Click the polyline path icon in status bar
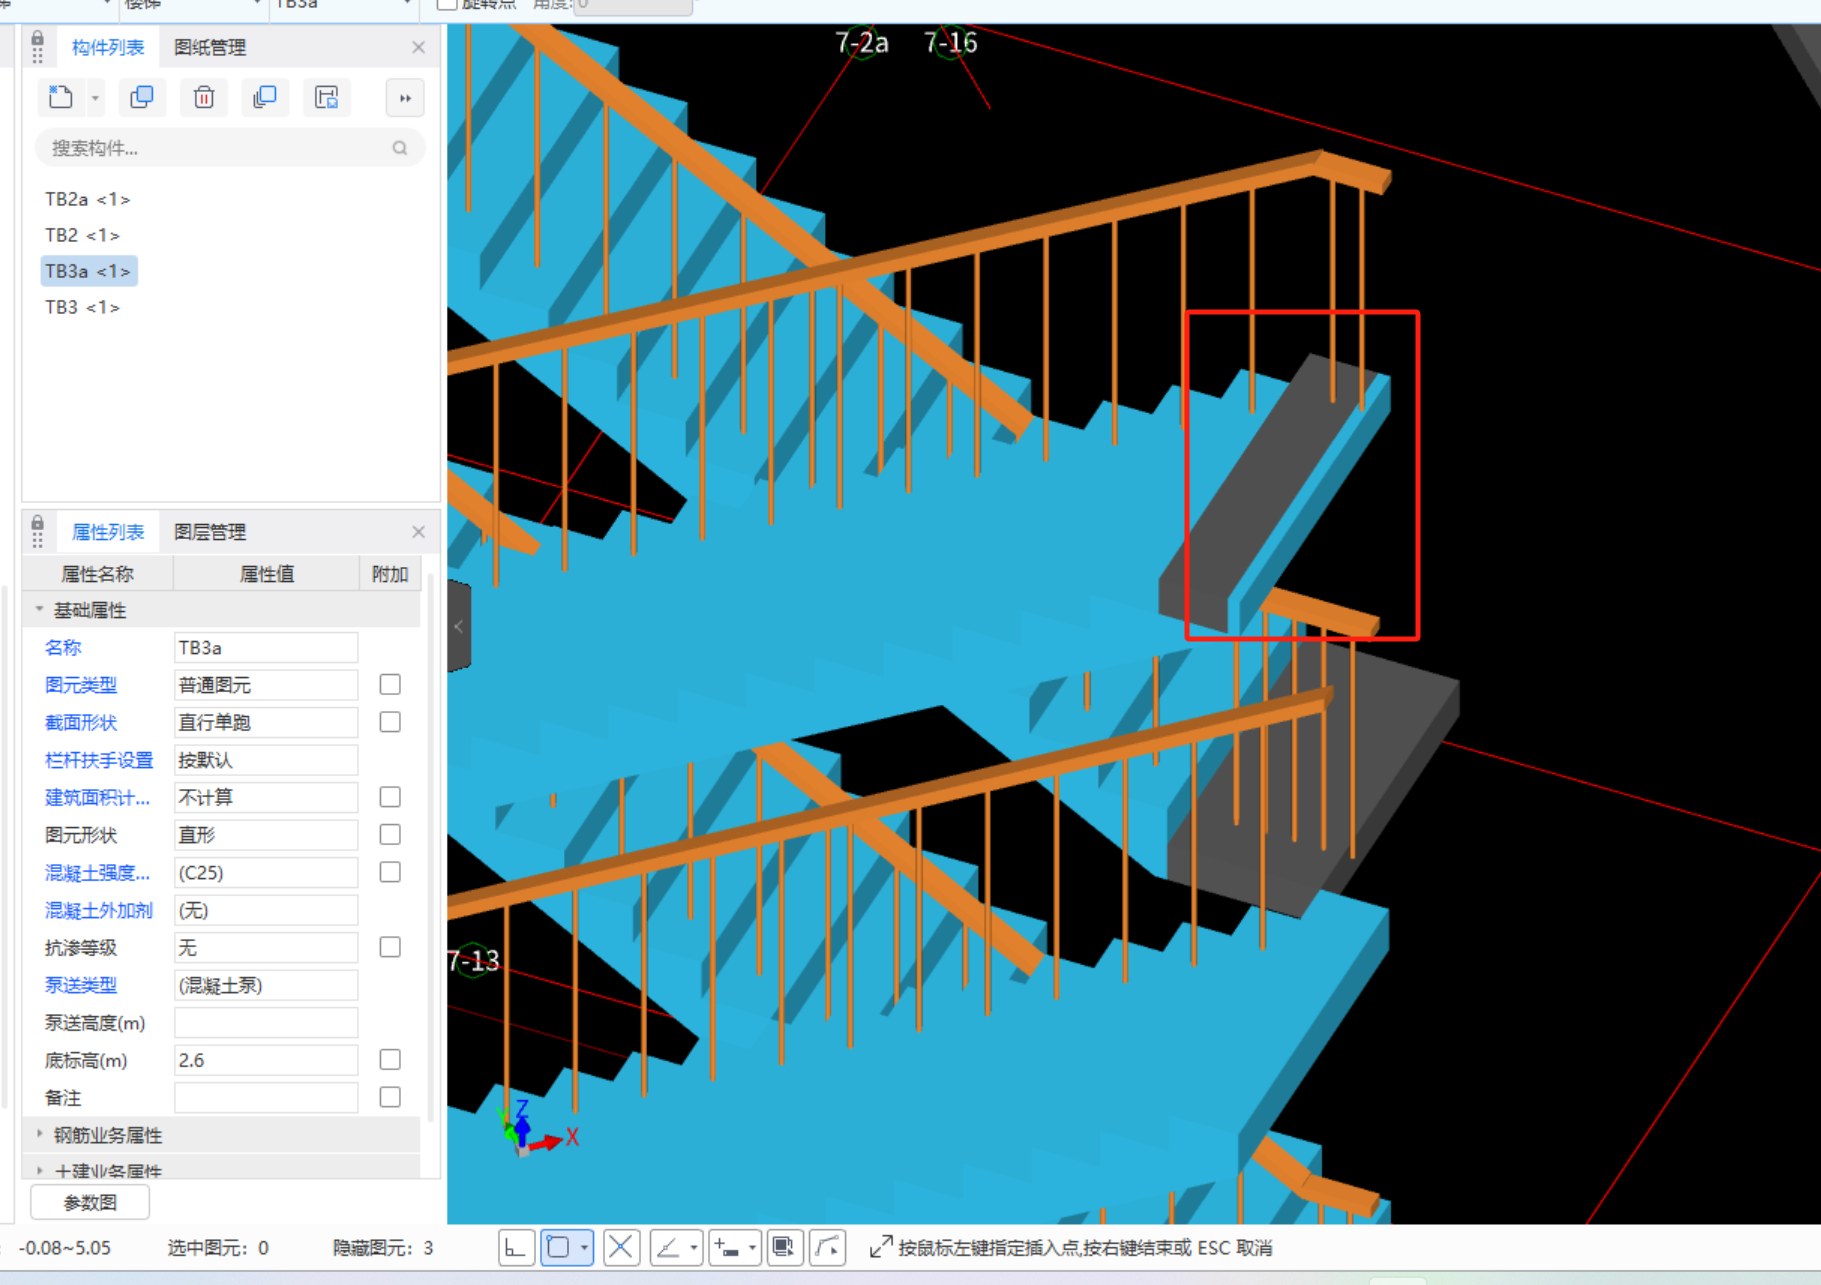 [828, 1247]
